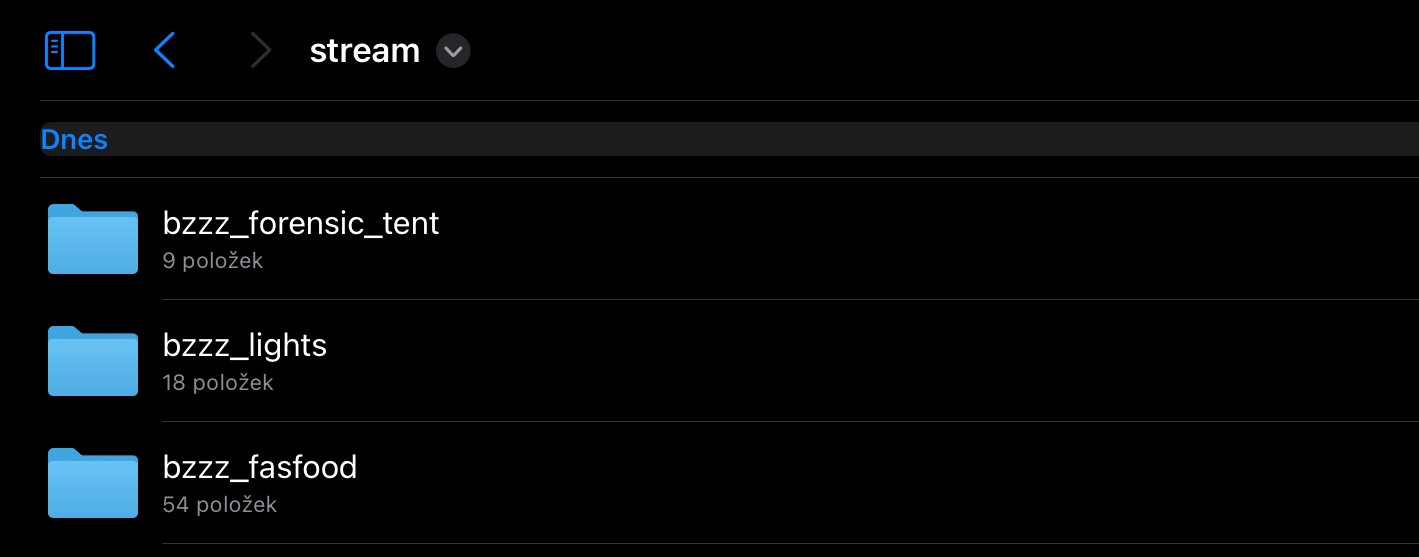
Task: Go back with the blue chevron
Action: click(165, 50)
